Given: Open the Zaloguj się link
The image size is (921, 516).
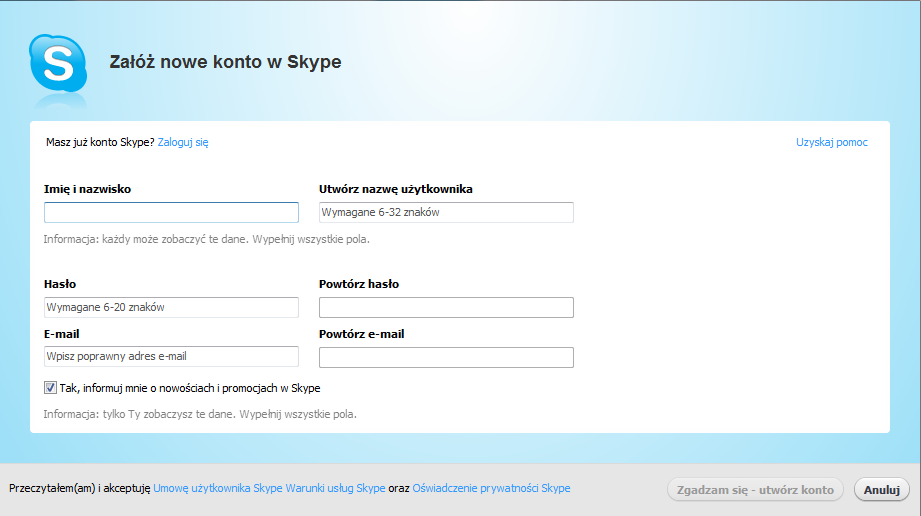Looking at the screenshot, I should pos(183,142).
